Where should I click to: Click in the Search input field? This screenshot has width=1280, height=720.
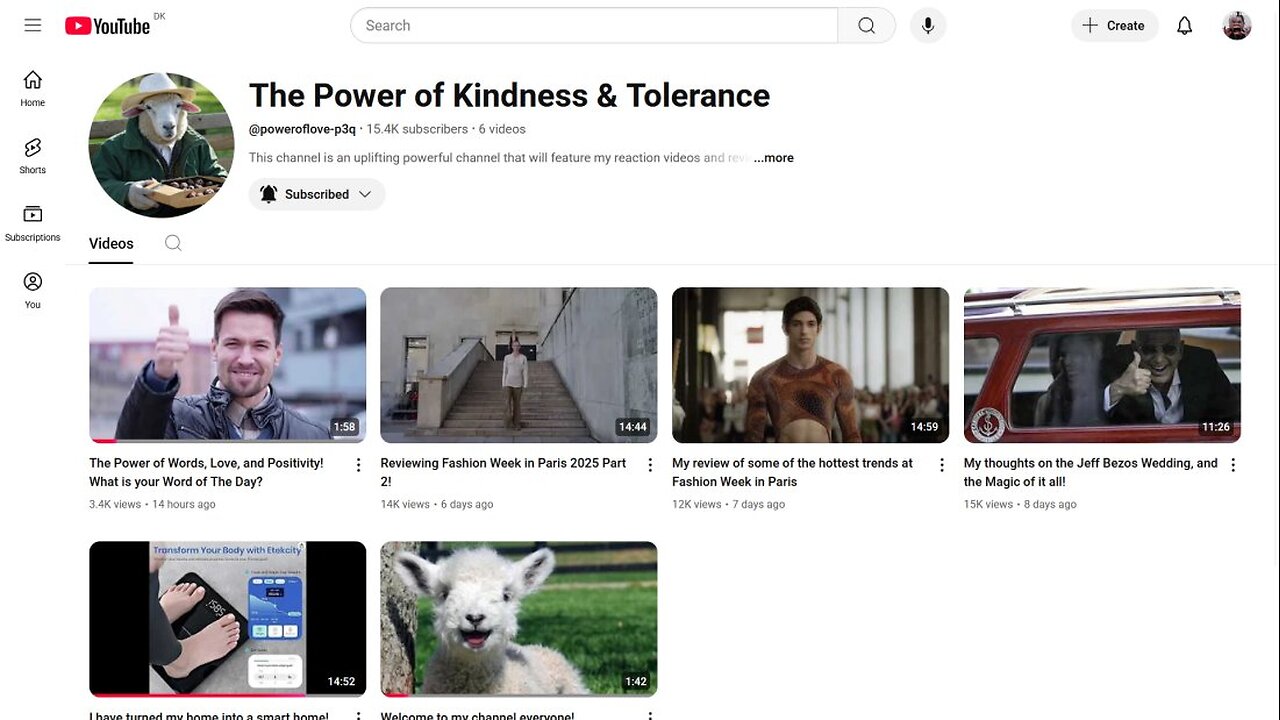(594, 26)
